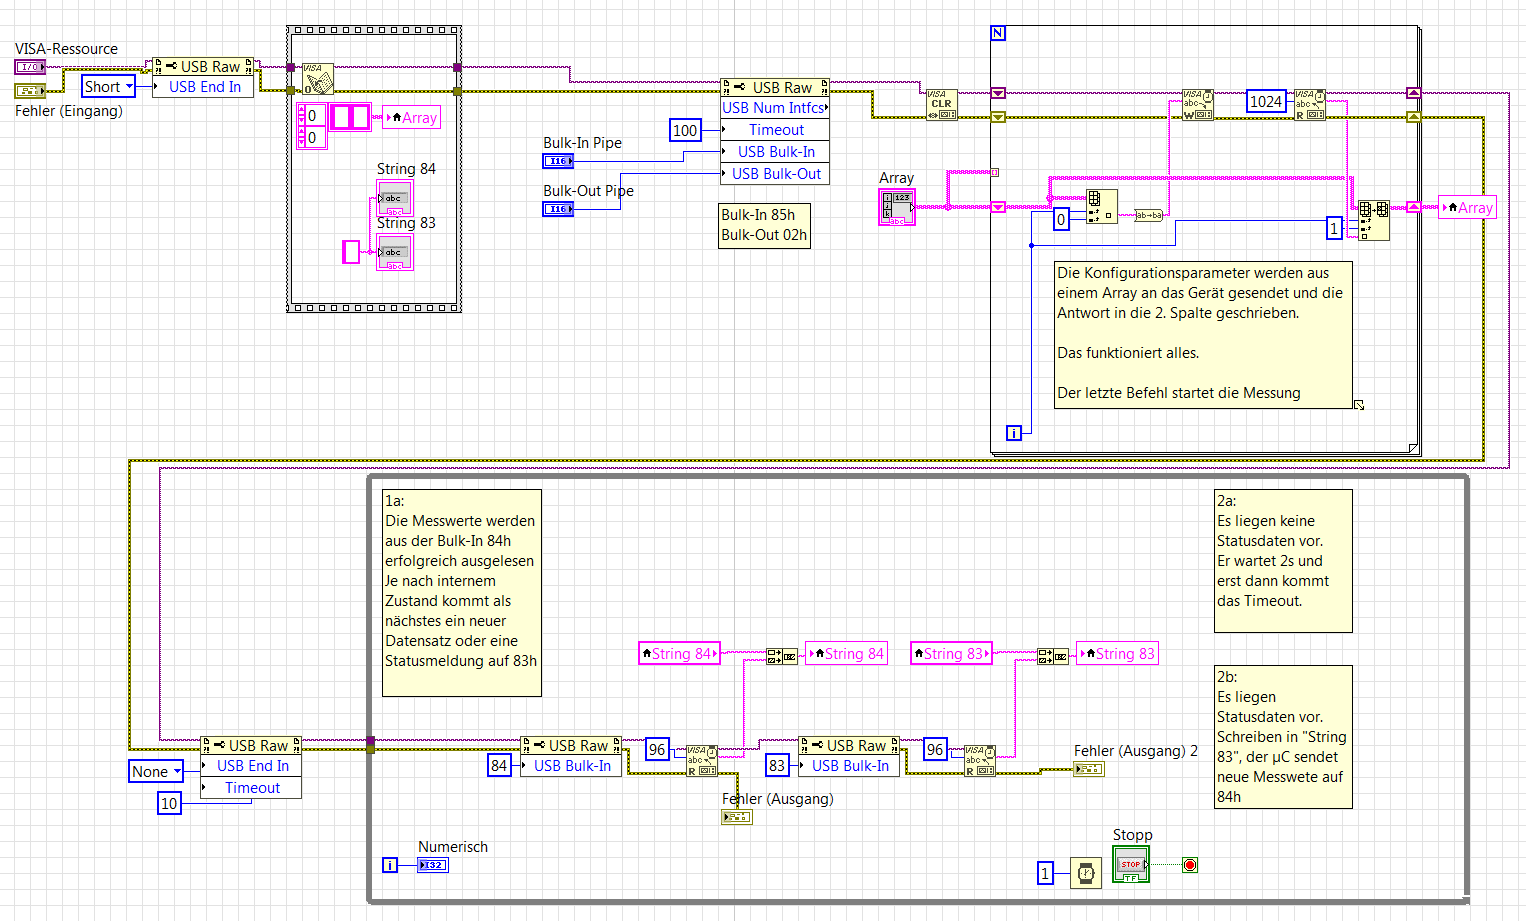Click the constant 1 wired to Wait timer
1526x921 pixels.
1045,873
